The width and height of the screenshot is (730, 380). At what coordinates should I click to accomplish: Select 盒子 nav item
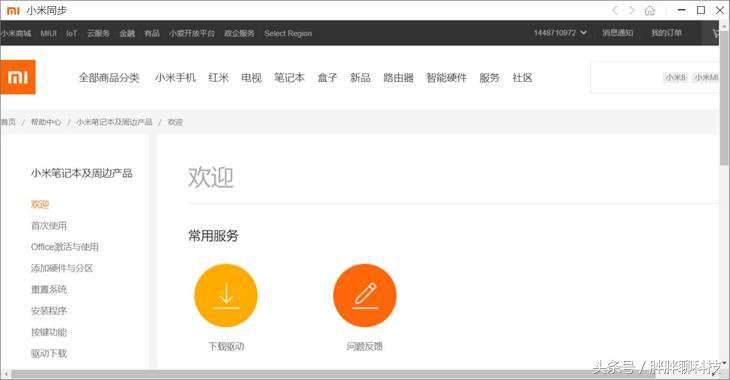[x=327, y=78]
